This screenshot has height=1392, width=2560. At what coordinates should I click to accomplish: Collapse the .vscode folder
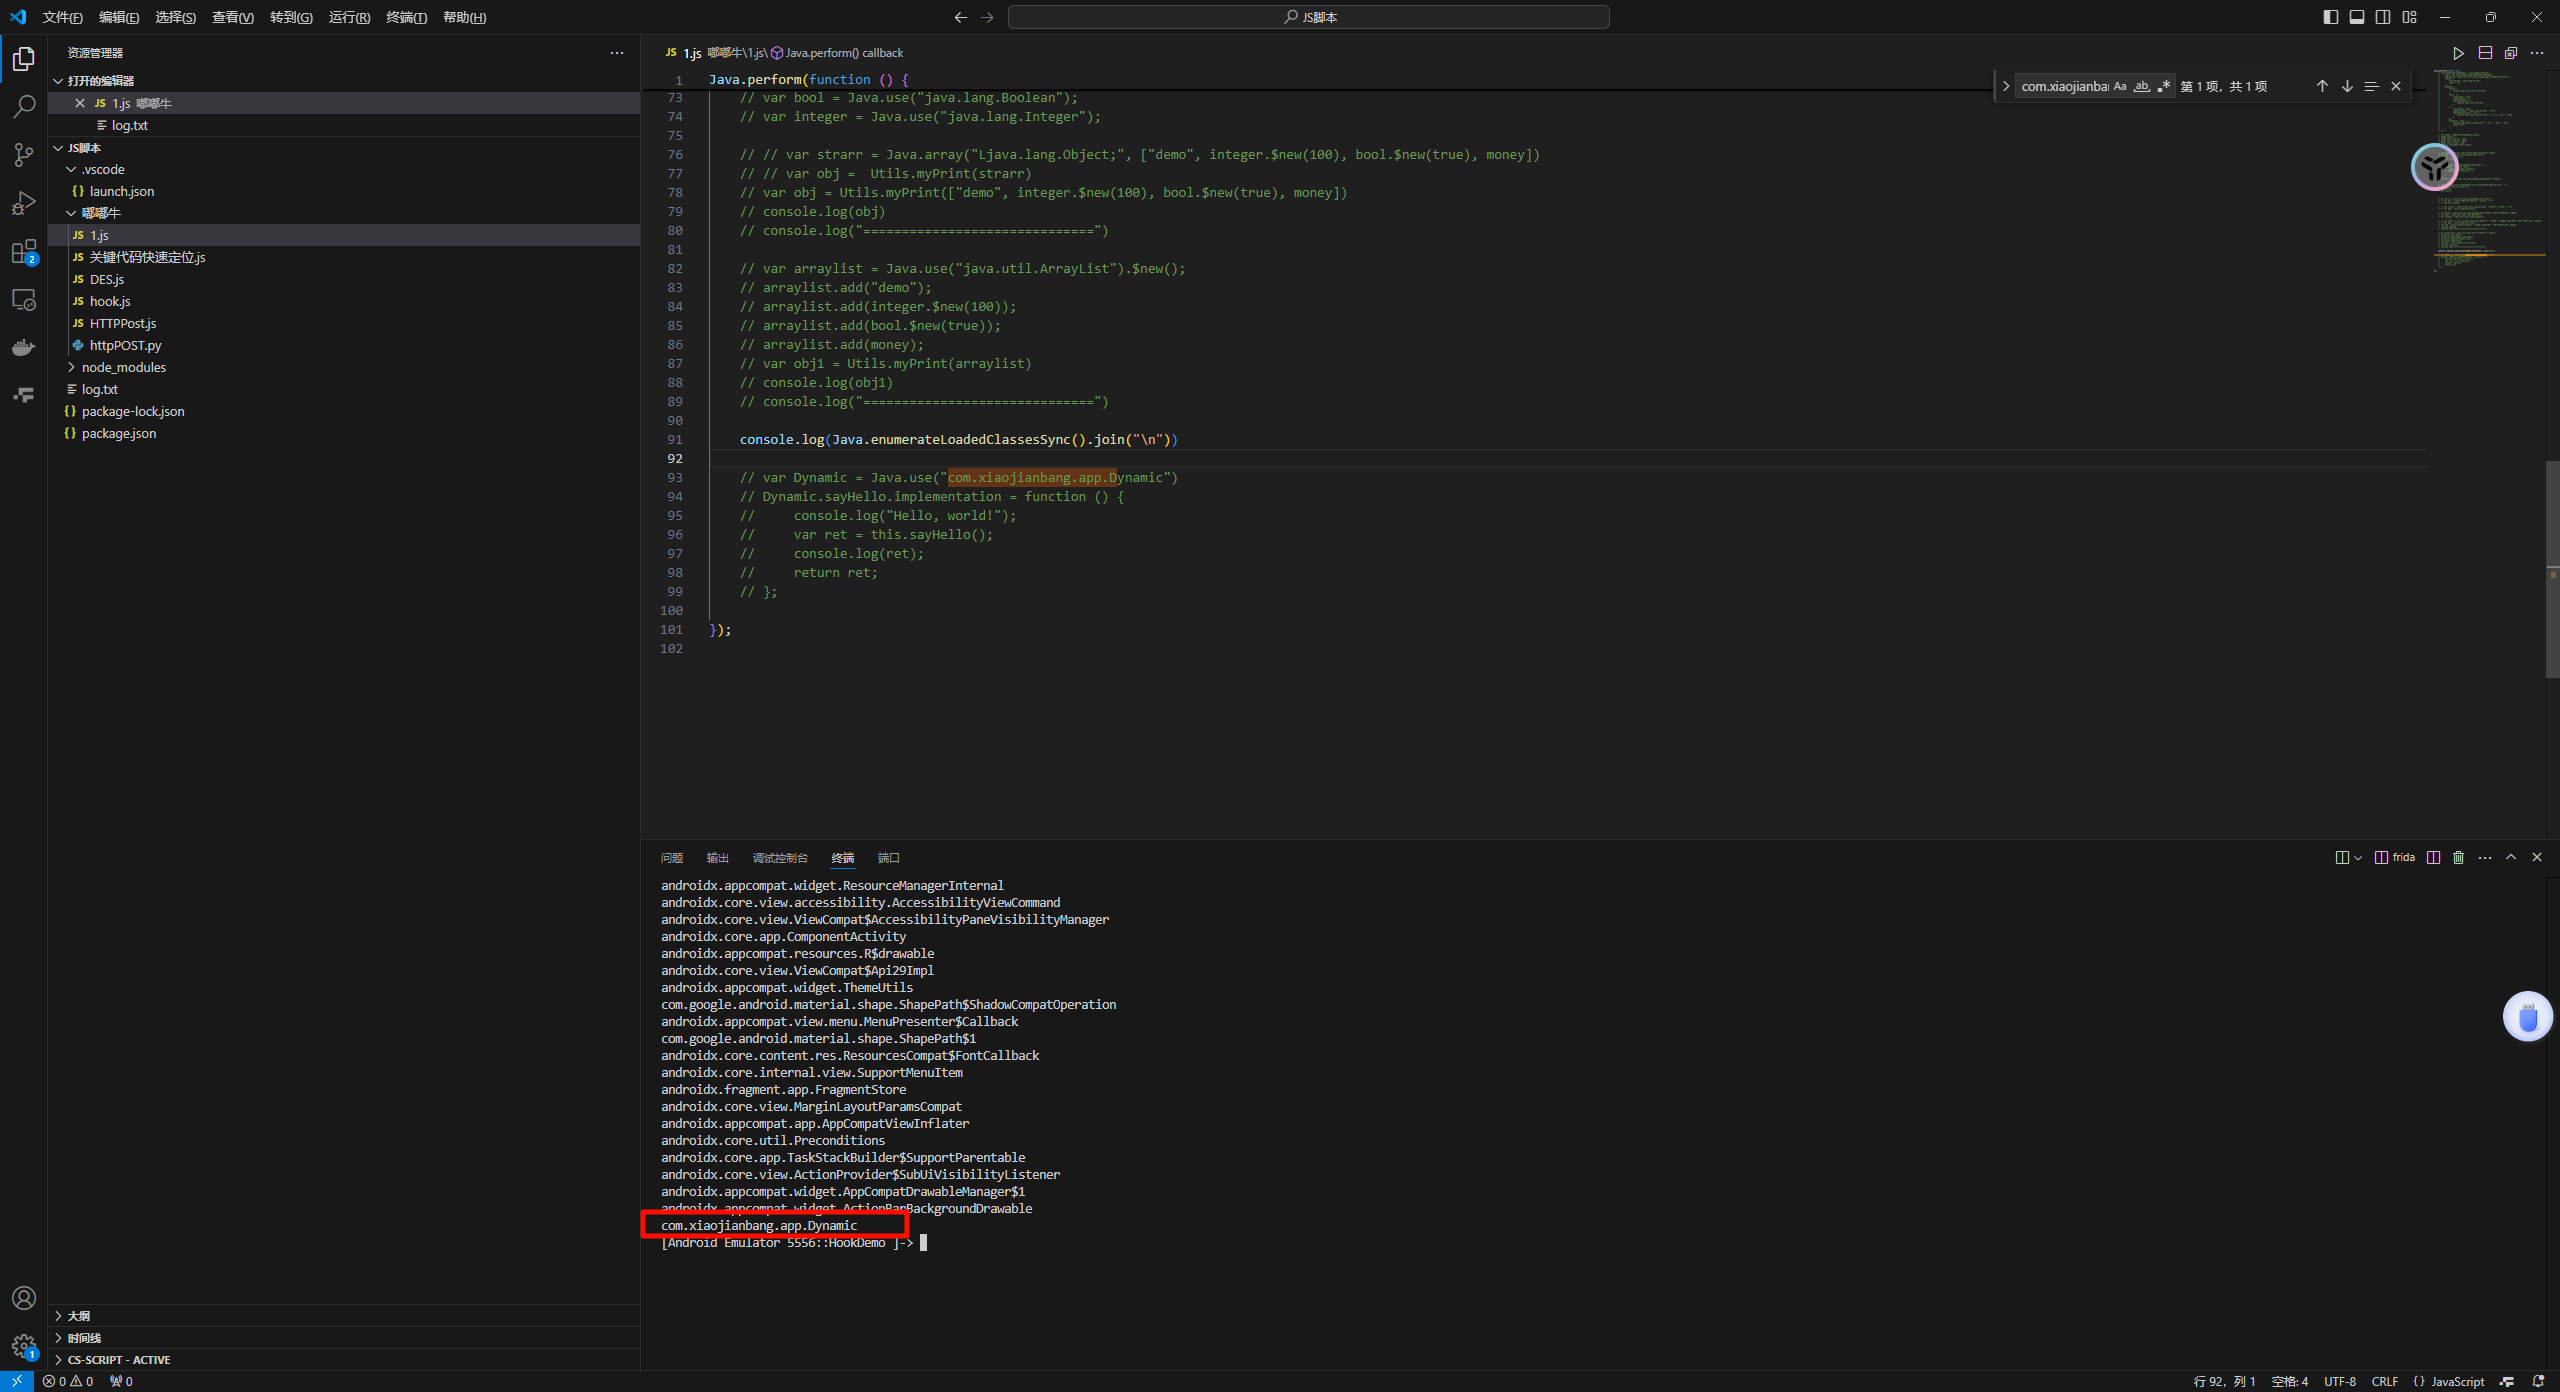(103, 169)
